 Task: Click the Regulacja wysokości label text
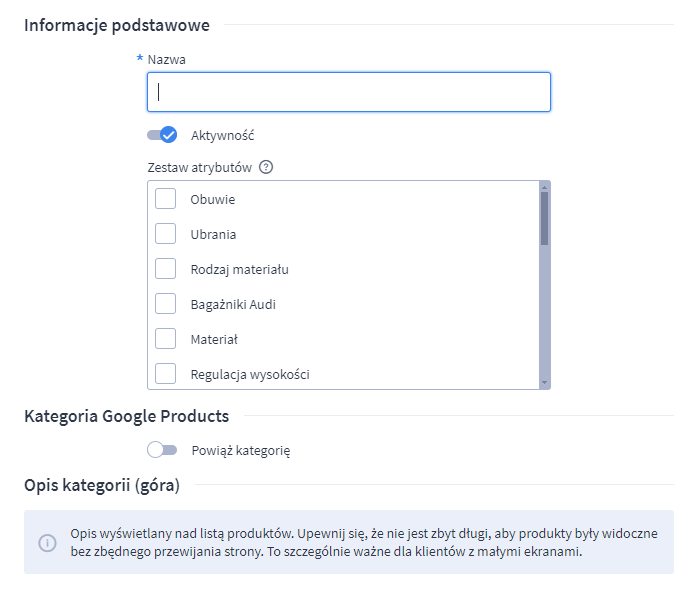pyautogui.click(x=250, y=374)
